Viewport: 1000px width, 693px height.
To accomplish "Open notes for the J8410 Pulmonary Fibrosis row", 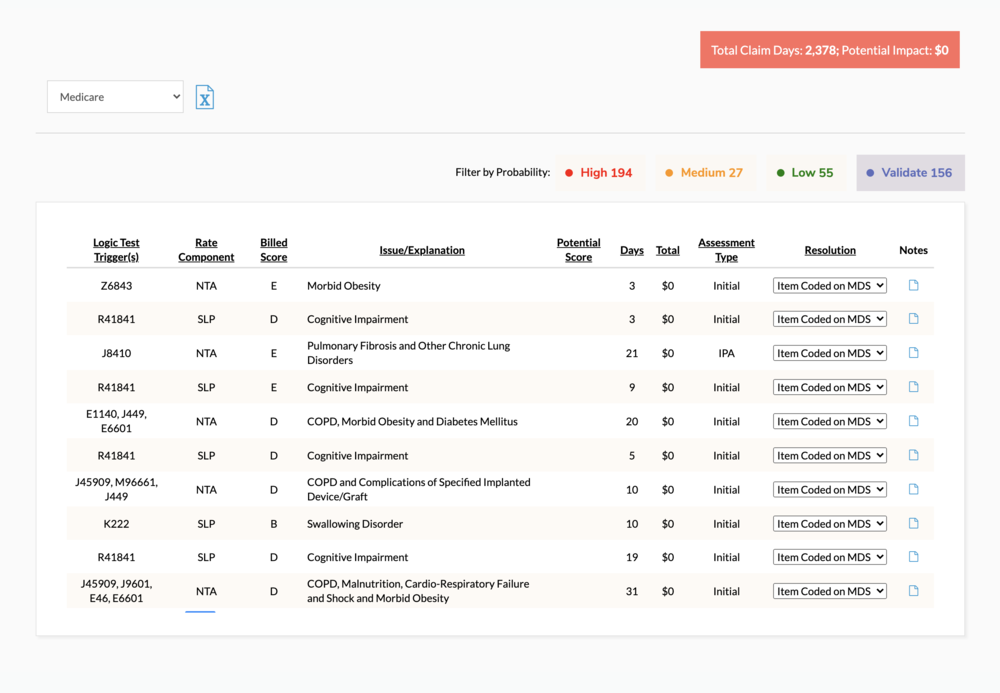I will click(x=913, y=353).
